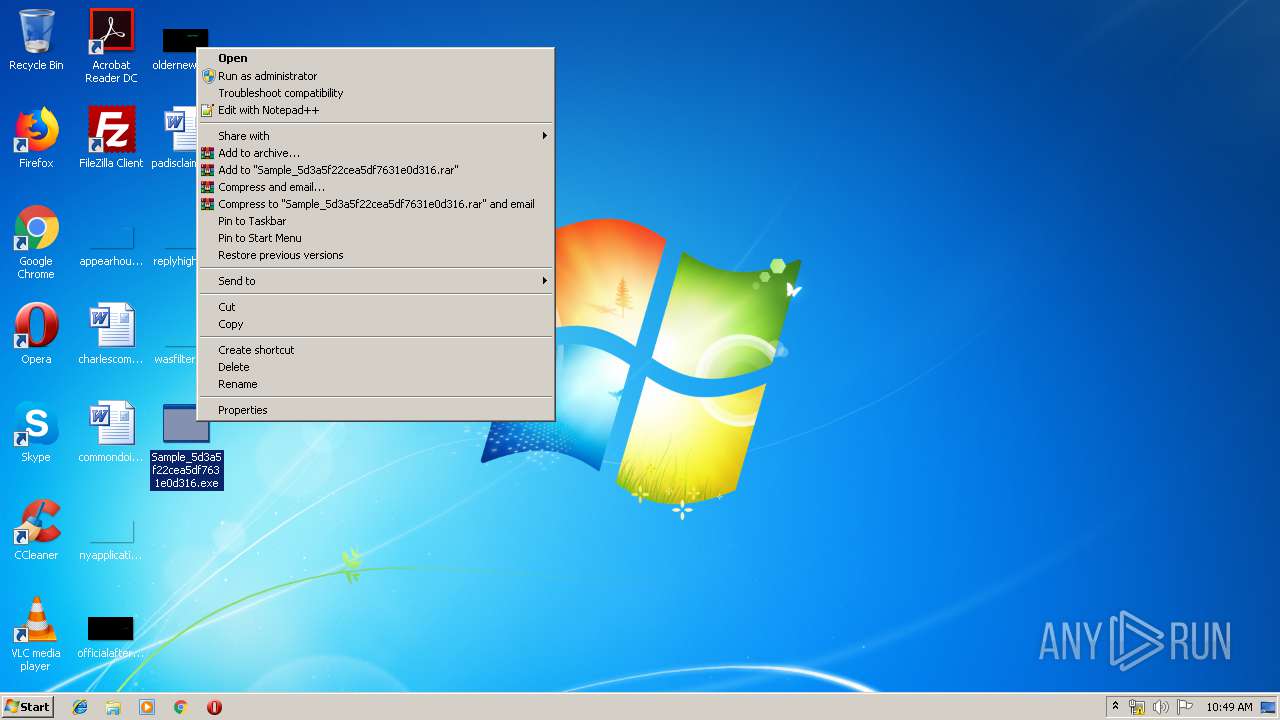Select the Firefox desktop shortcut
The image size is (1280, 720).
pyautogui.click(x=36, y=138)
